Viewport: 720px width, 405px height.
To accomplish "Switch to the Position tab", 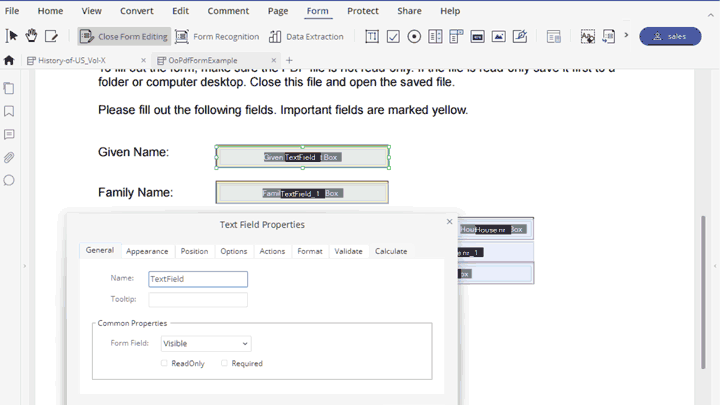I will 194,251.
